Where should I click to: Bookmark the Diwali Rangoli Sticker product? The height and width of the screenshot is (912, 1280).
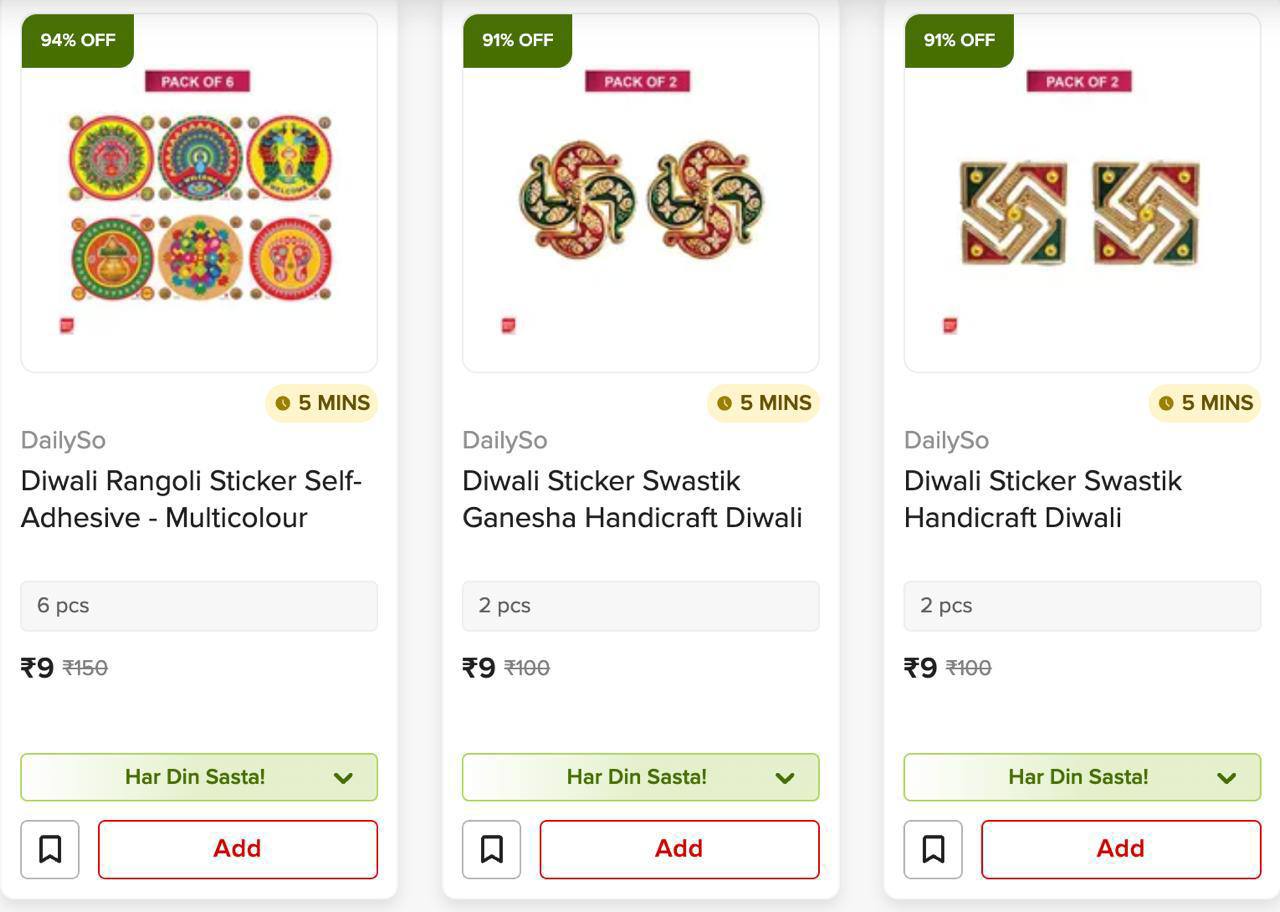click(x=50, y=849)
